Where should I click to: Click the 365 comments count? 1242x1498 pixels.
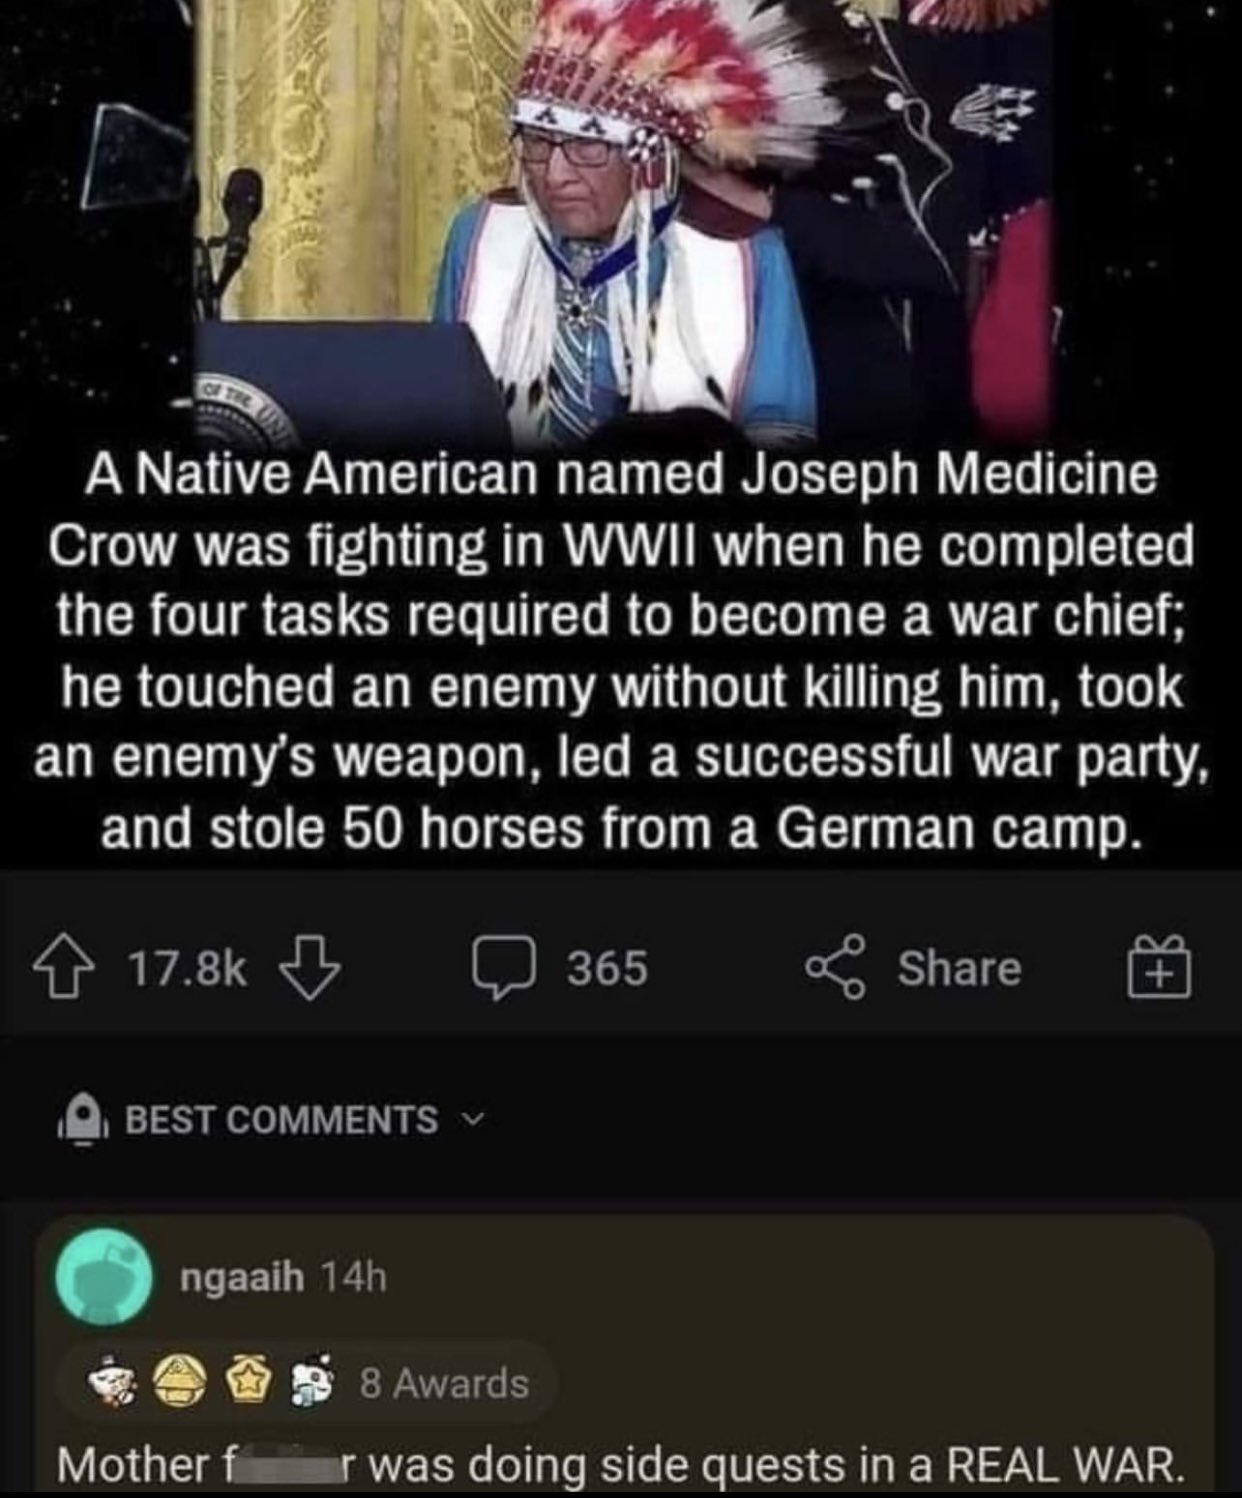[x=606, y=968]
